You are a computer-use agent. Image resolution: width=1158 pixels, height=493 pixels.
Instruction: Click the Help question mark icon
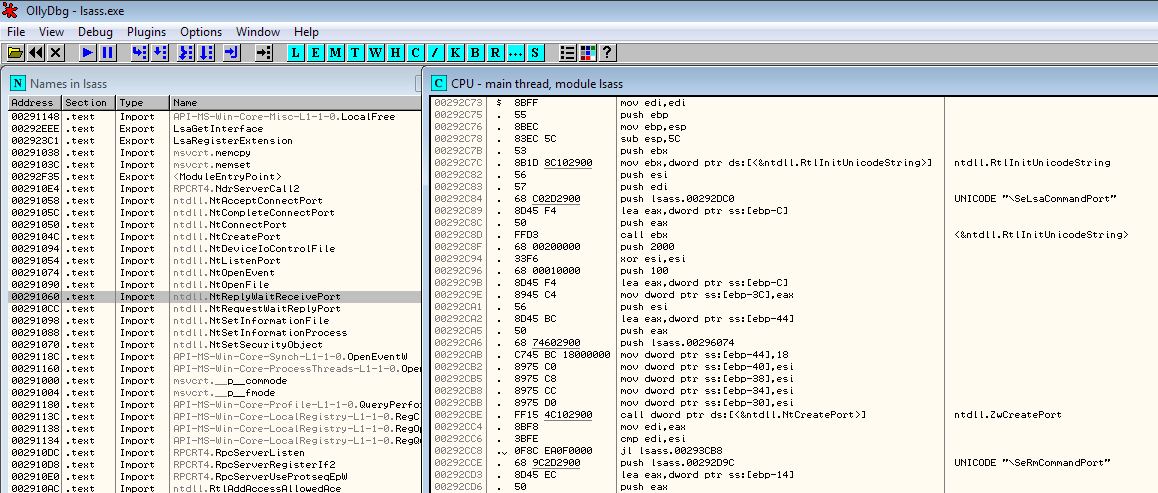[x=606, y=52]
